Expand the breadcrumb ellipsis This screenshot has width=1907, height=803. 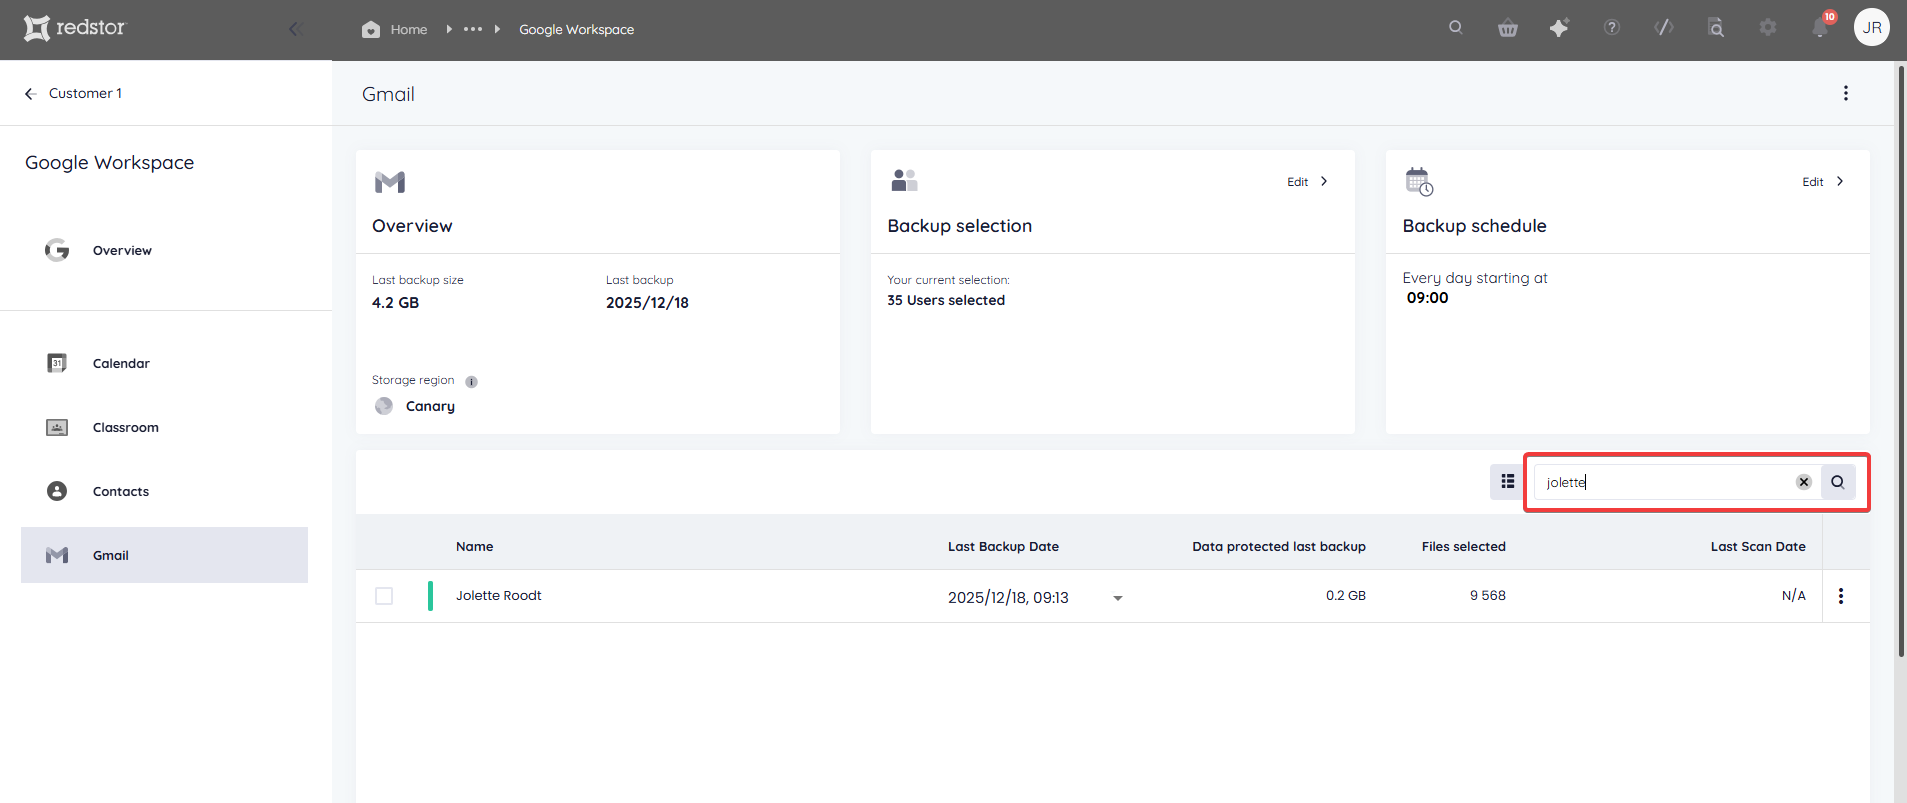(473, 29)
